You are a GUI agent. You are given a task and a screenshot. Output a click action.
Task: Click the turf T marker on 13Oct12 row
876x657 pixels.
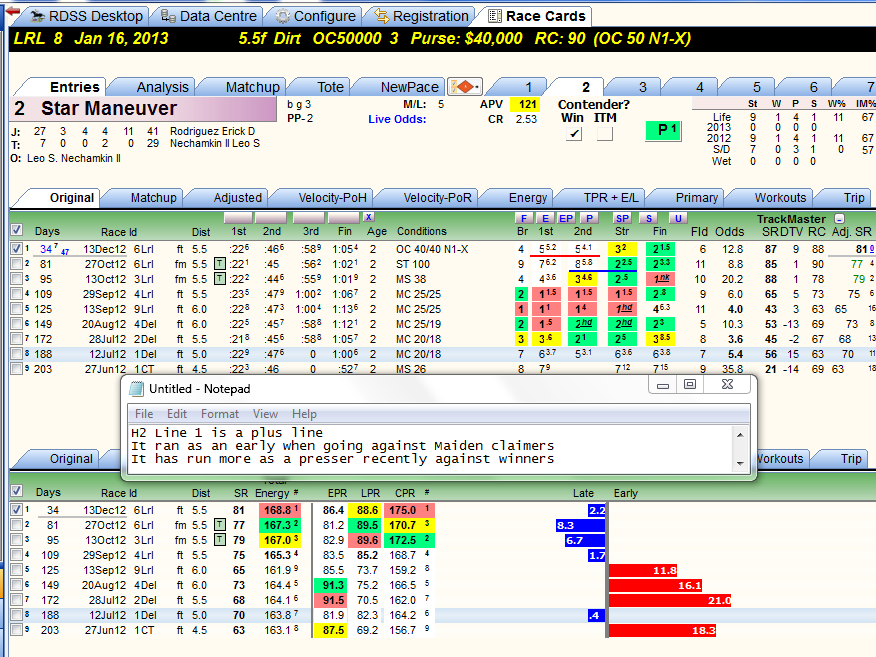[x=220, y=279]
